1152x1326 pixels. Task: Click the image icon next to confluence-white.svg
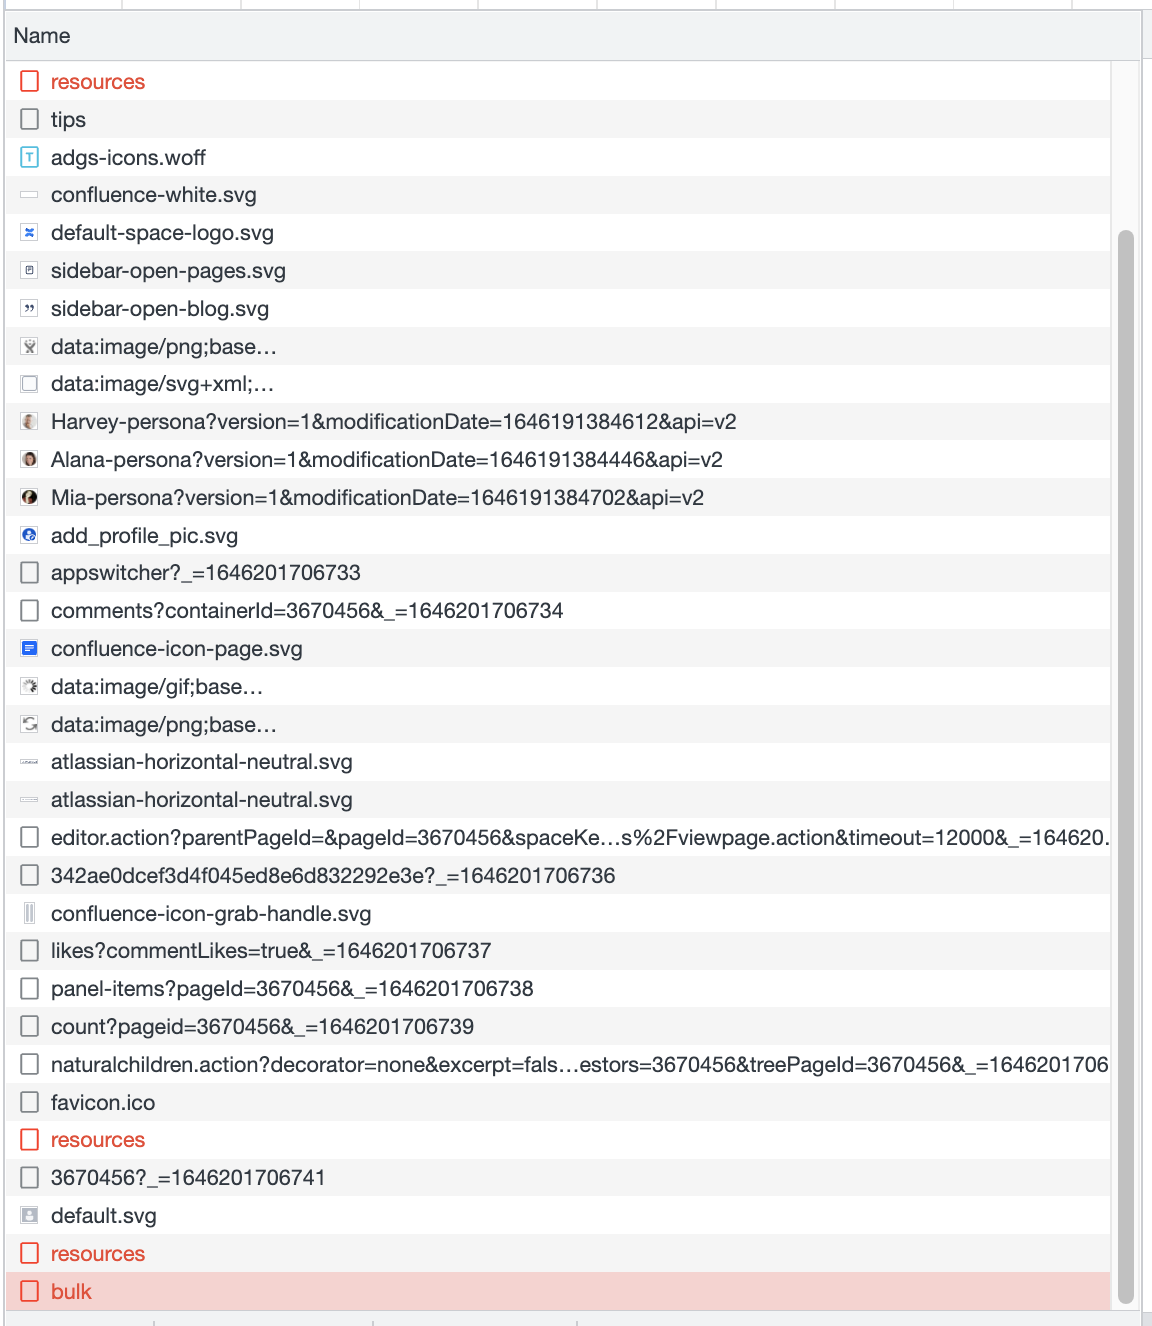point(30,195)
